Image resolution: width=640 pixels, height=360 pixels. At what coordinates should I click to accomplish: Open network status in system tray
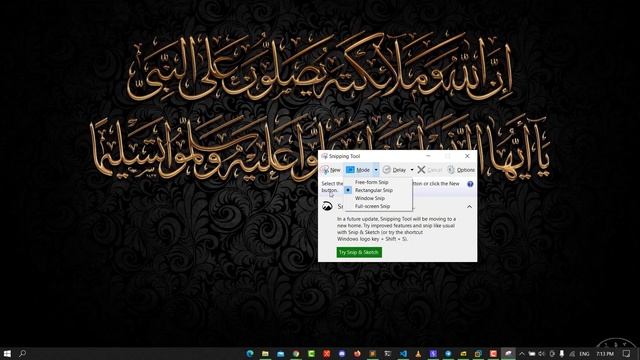[x=572, y=354]
